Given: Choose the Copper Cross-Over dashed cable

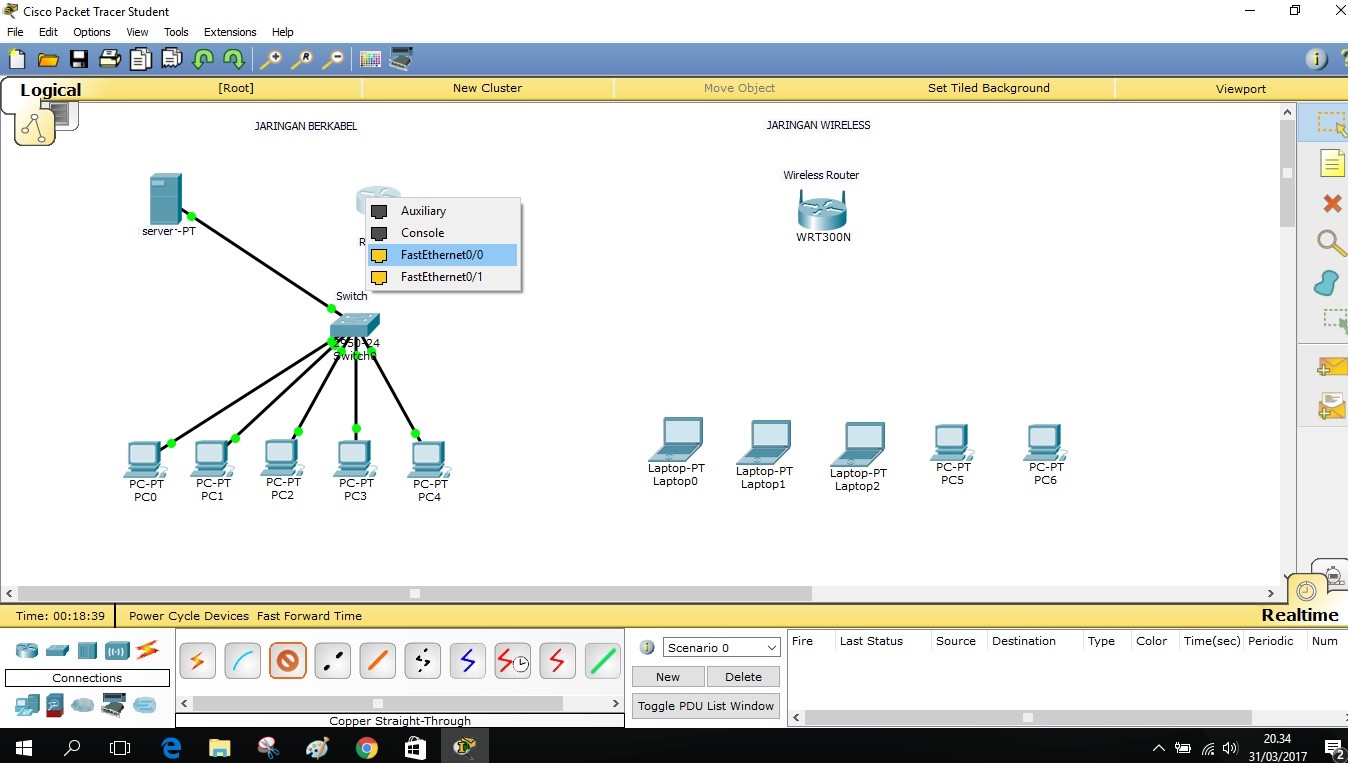Looking at the screenshot, I should pos(332,661).
